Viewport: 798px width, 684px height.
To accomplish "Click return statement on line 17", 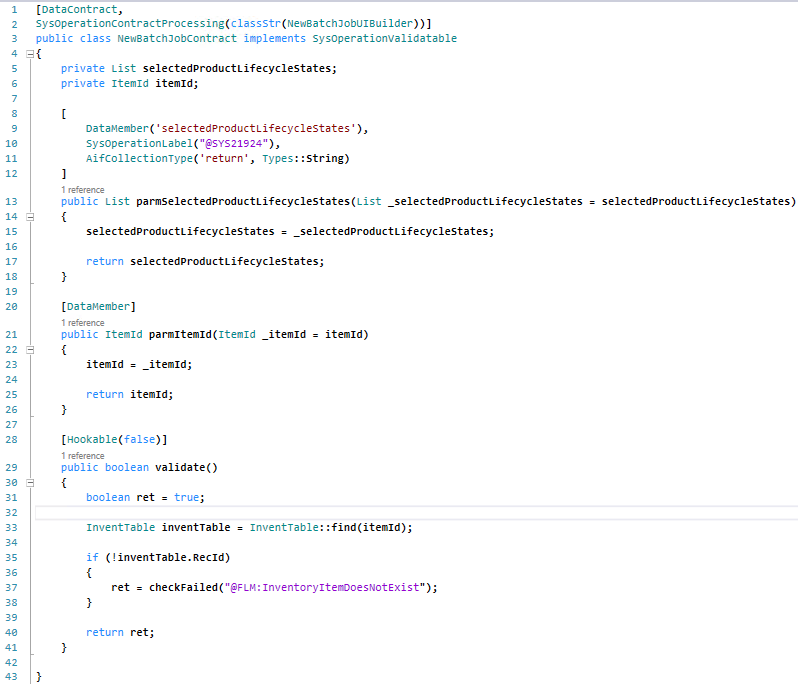I will (205, 262).
